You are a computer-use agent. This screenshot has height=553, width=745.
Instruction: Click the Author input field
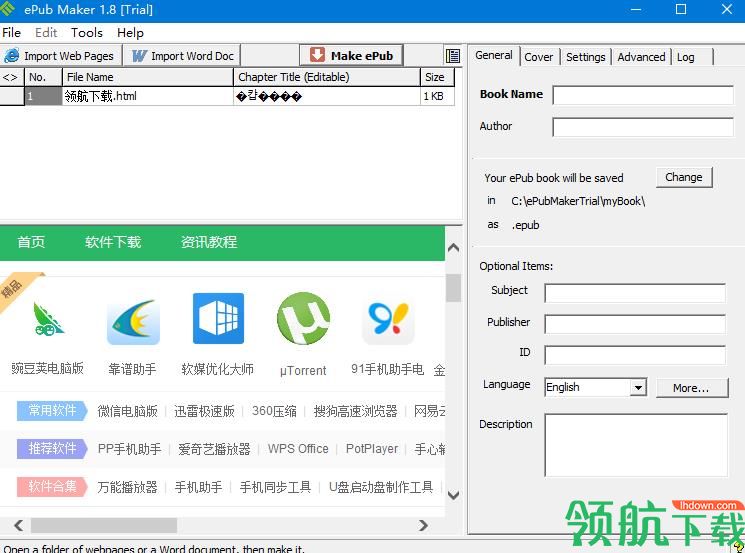click(x=643, y=127)
